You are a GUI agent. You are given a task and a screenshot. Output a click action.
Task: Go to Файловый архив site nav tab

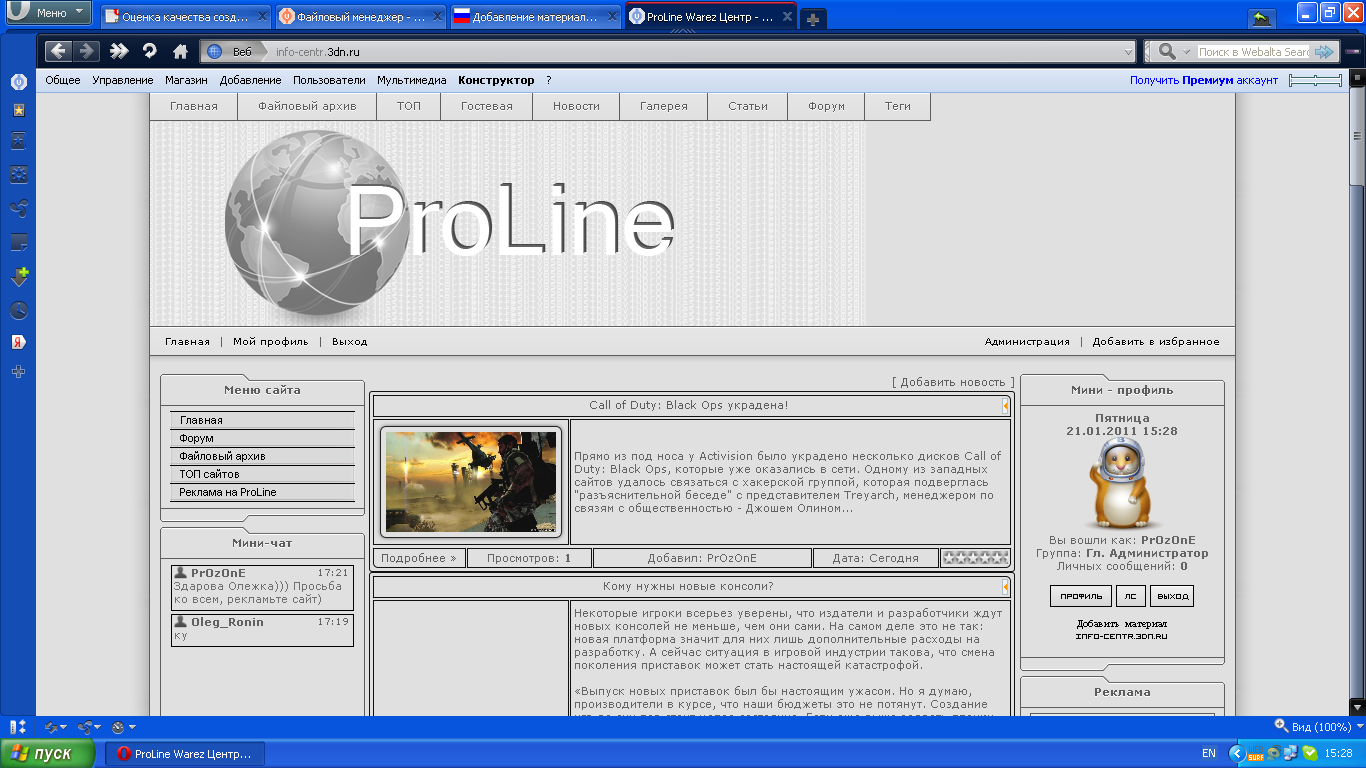(307, 106)
